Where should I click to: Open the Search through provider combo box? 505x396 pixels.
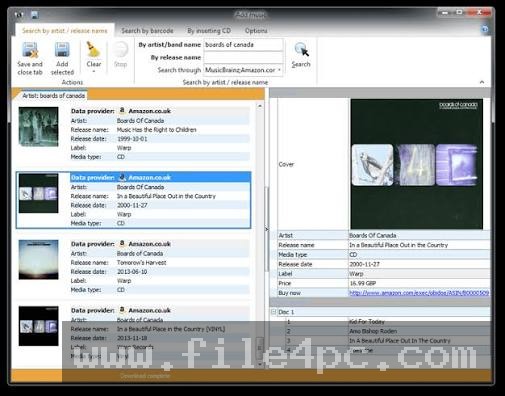point(244,70)
